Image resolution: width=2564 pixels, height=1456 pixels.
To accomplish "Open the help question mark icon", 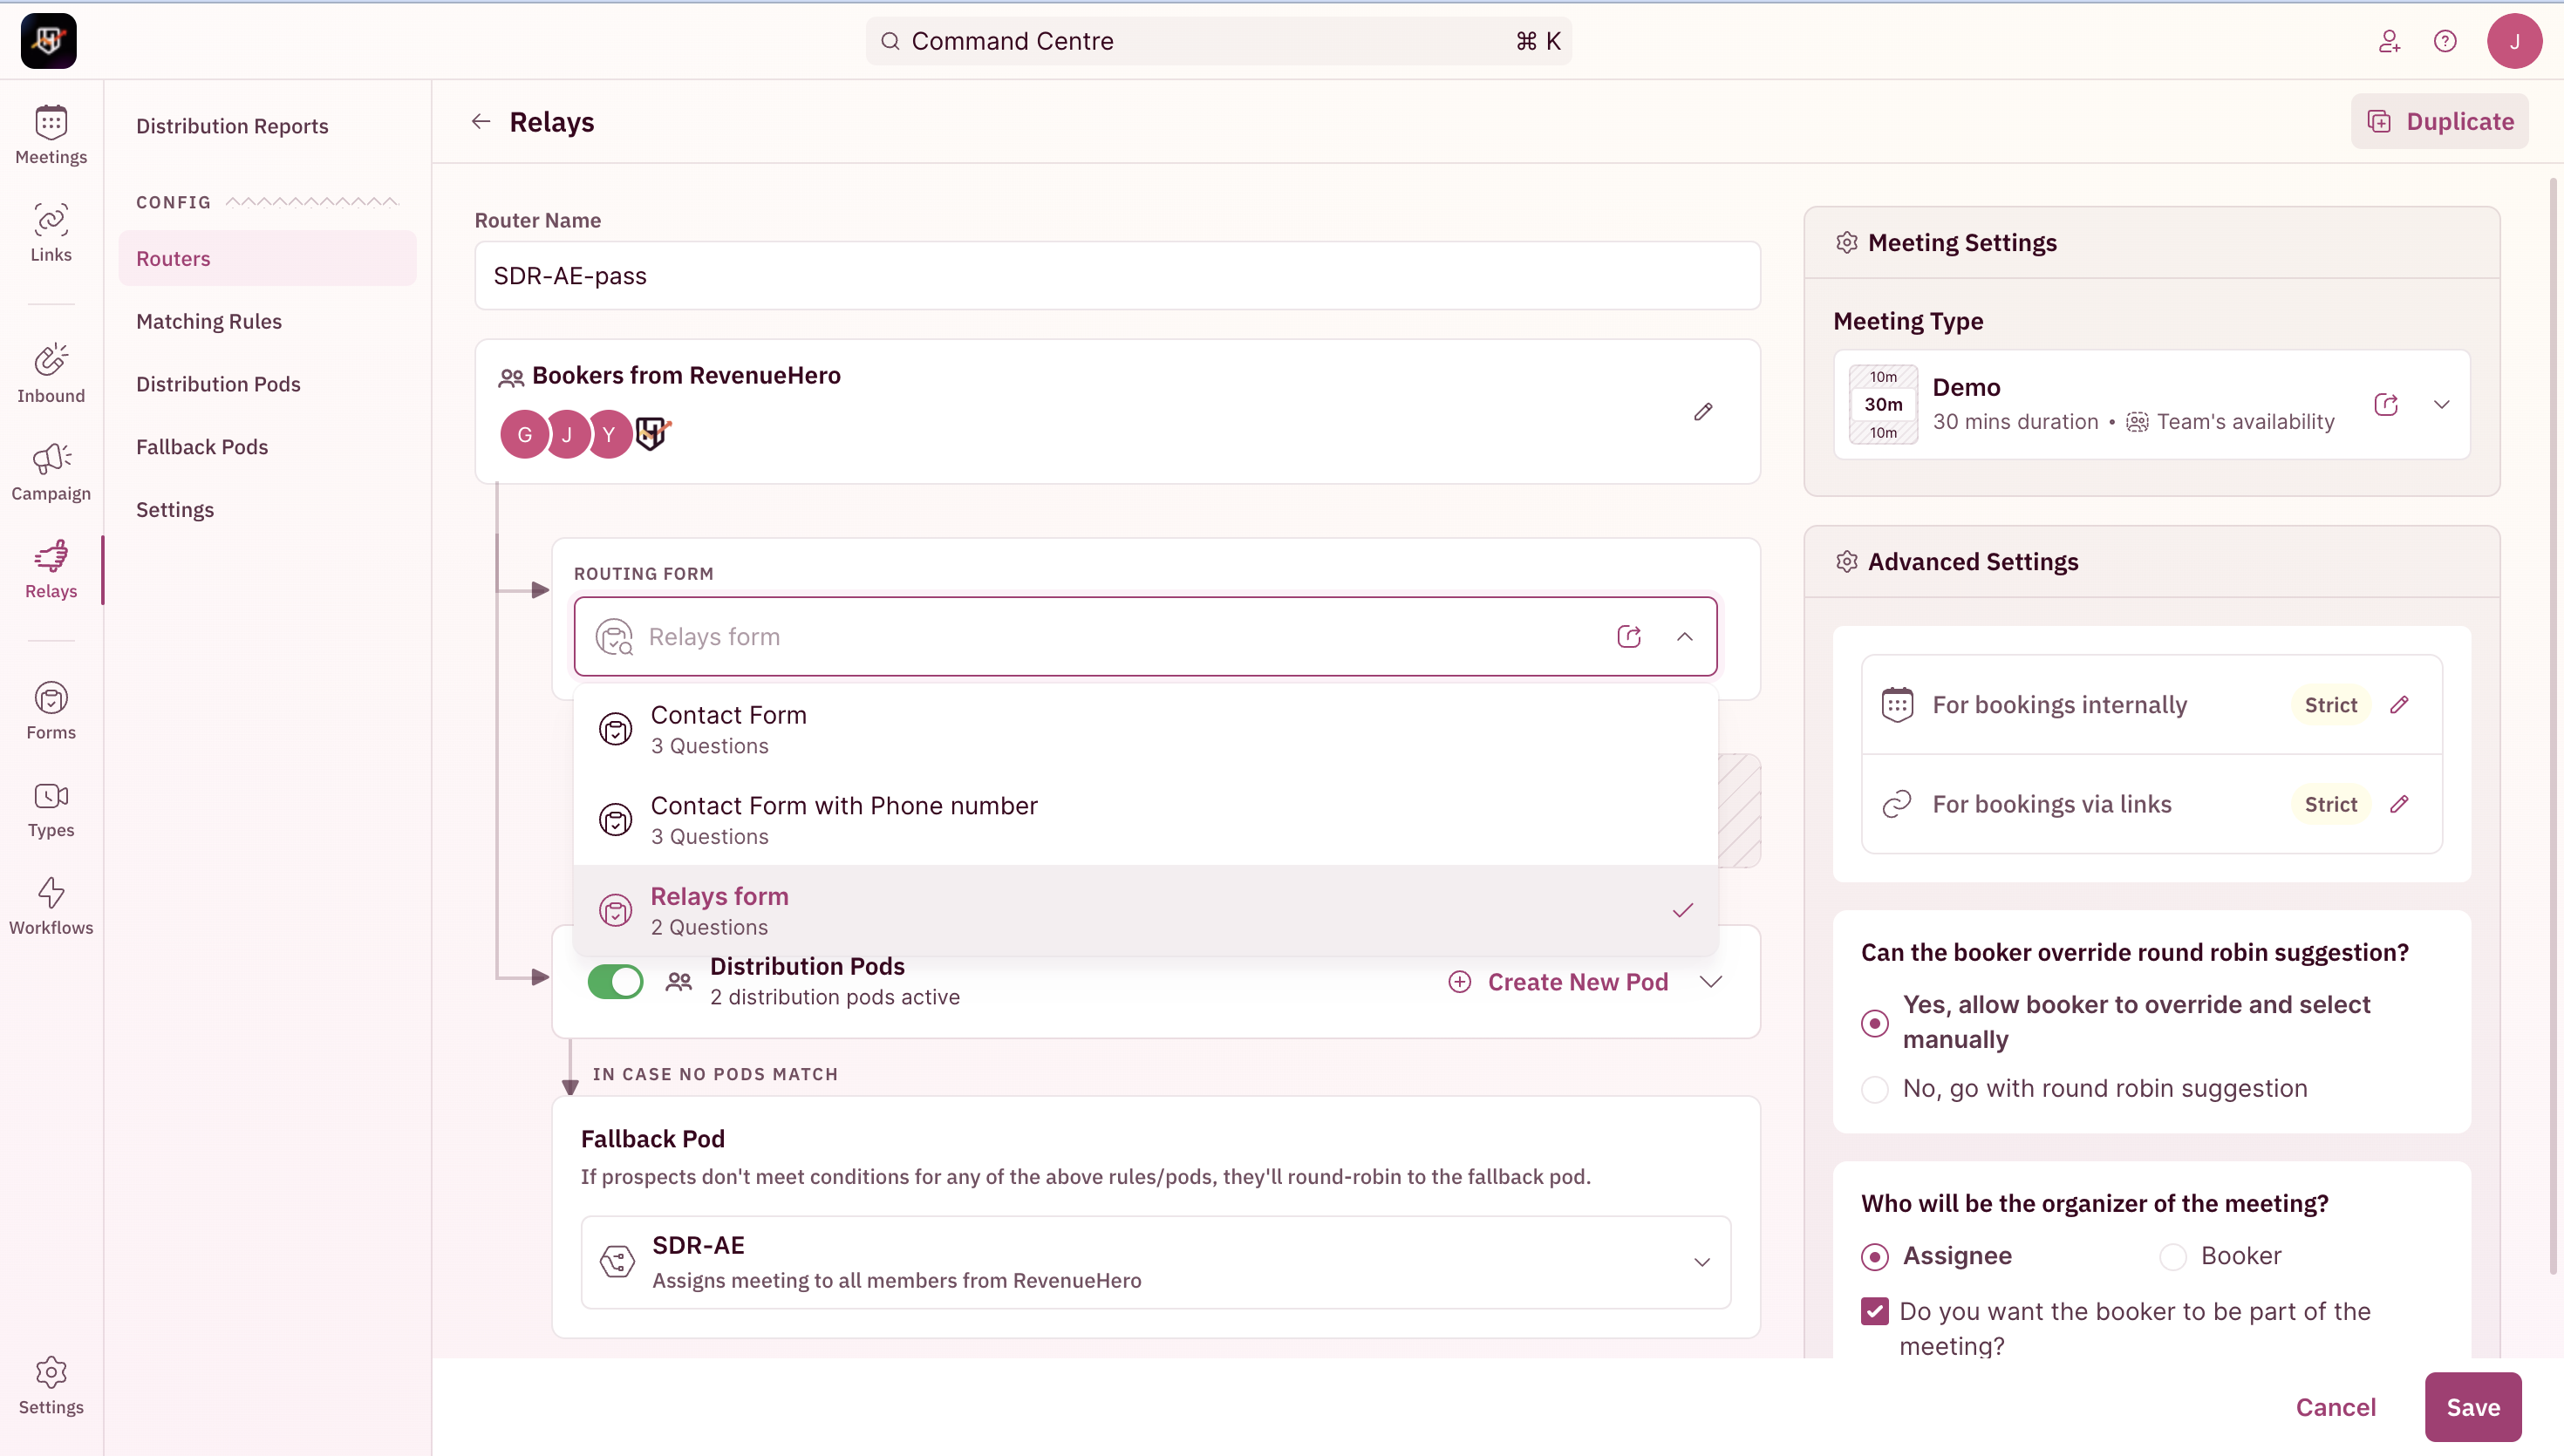I will click(2445, 41).
